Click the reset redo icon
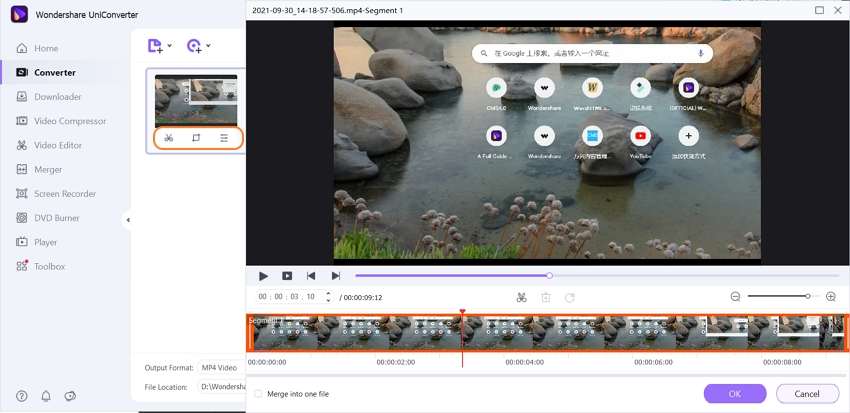This screenshot has width=850, height=413. pos(569,297)
